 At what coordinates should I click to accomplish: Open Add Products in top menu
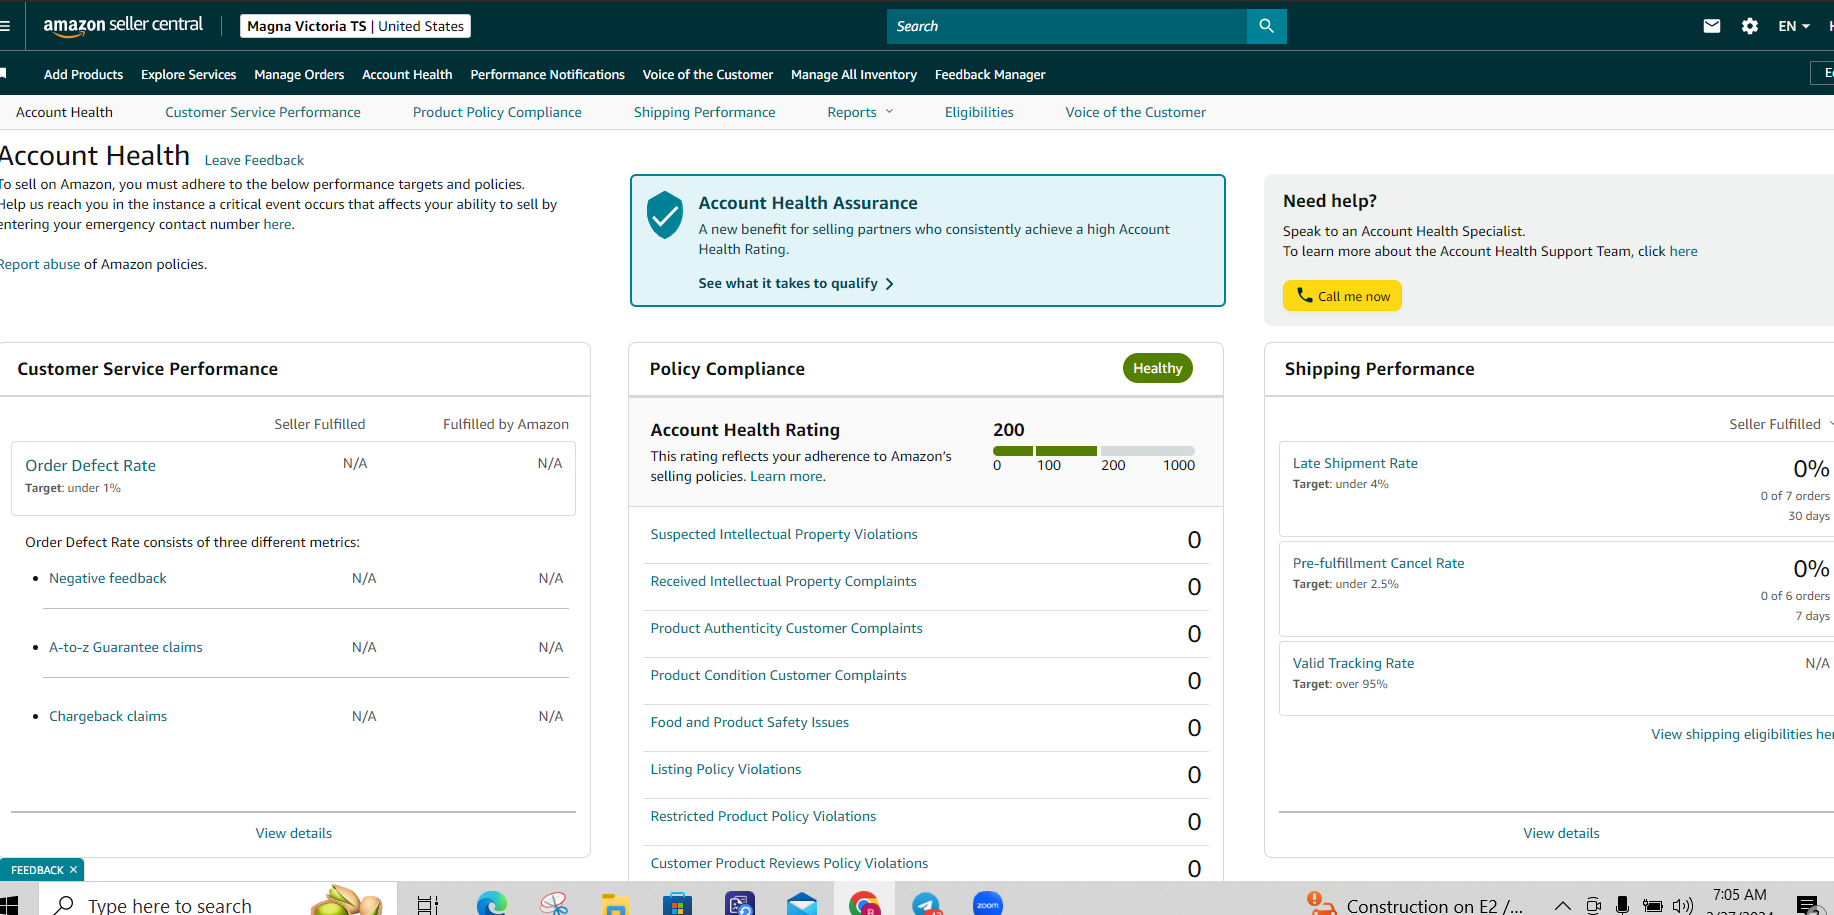tap(83, 74)
